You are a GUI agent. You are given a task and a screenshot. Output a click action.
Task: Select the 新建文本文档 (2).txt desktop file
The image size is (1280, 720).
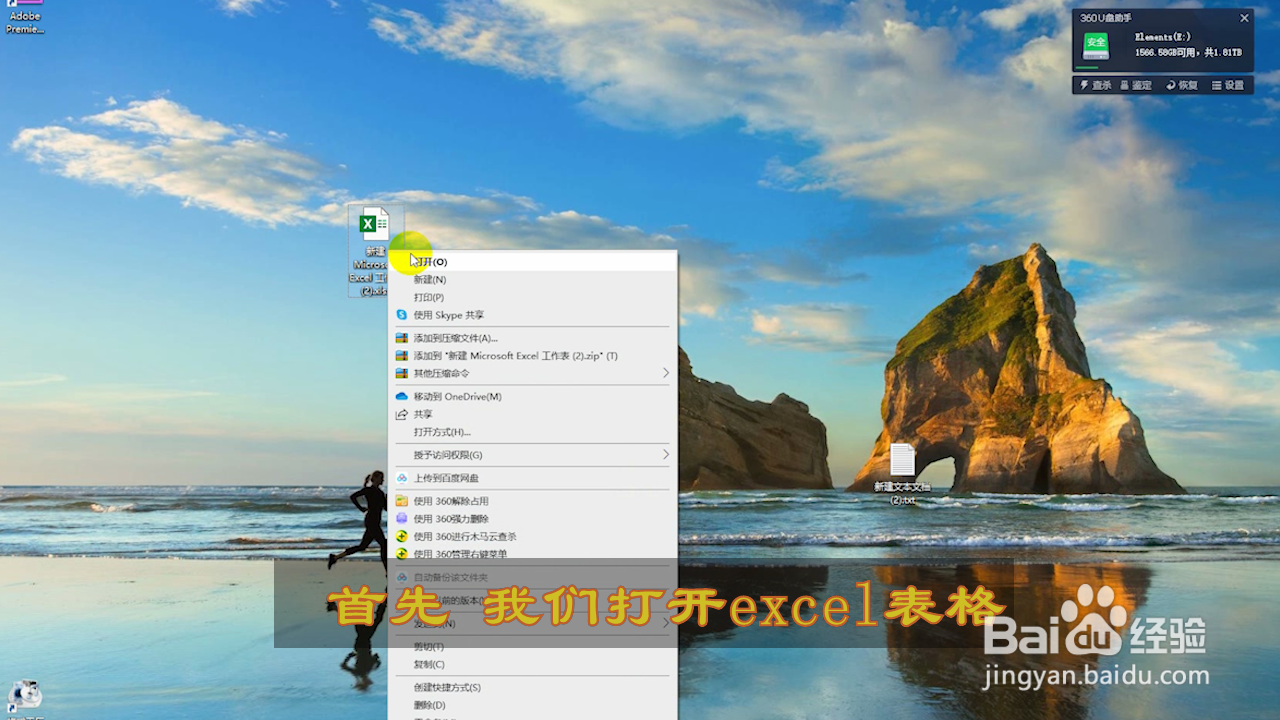pyautogui.click(x=902, y=474)
